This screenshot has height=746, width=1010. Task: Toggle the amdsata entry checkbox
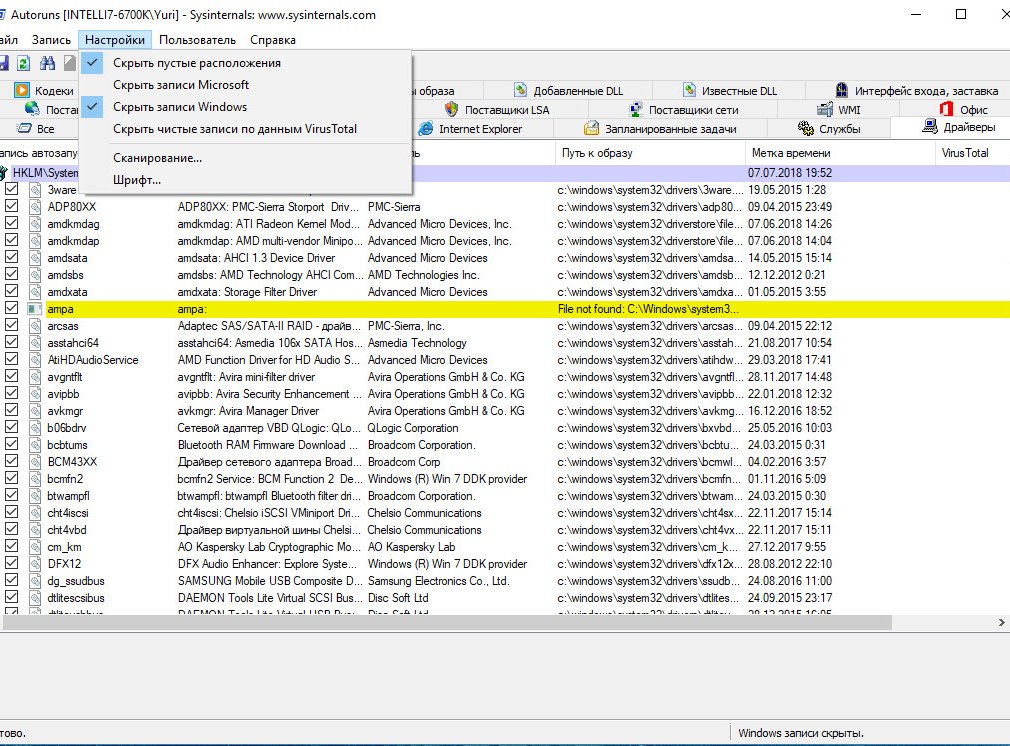11,257
